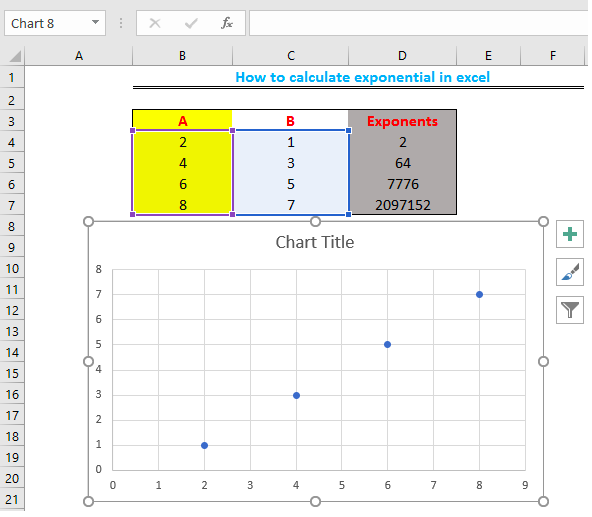This screenshot has height=517, width=592.
Task: Click the Exponents header cell
Action: [x=402, y=121]
